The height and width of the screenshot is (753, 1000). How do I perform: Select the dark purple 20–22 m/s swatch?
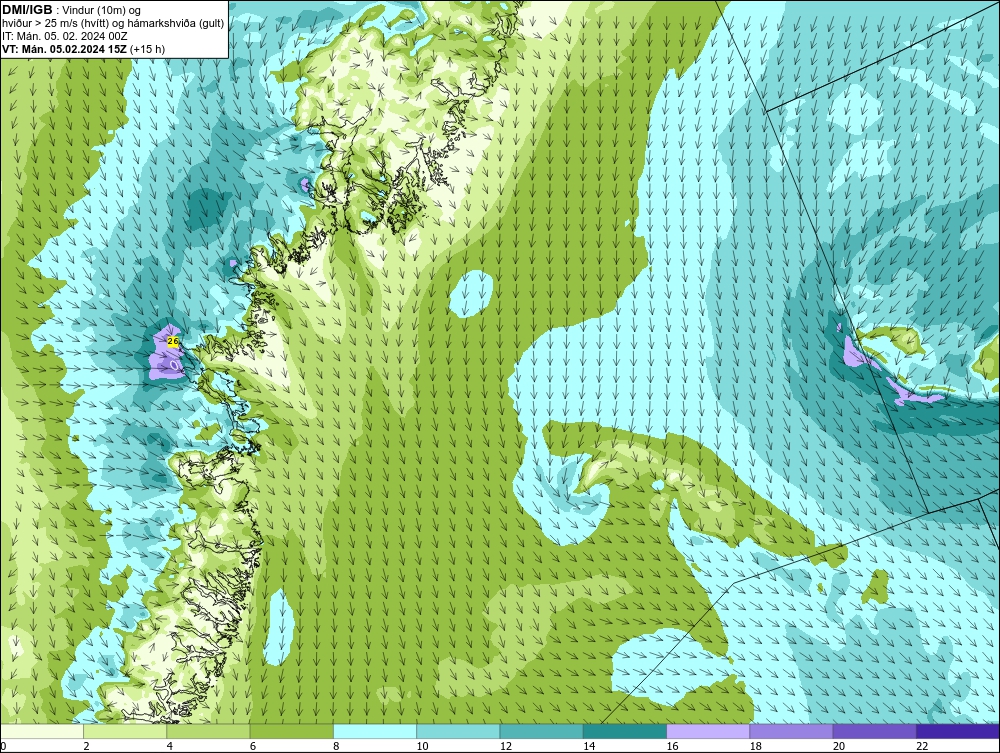(874, 731)
